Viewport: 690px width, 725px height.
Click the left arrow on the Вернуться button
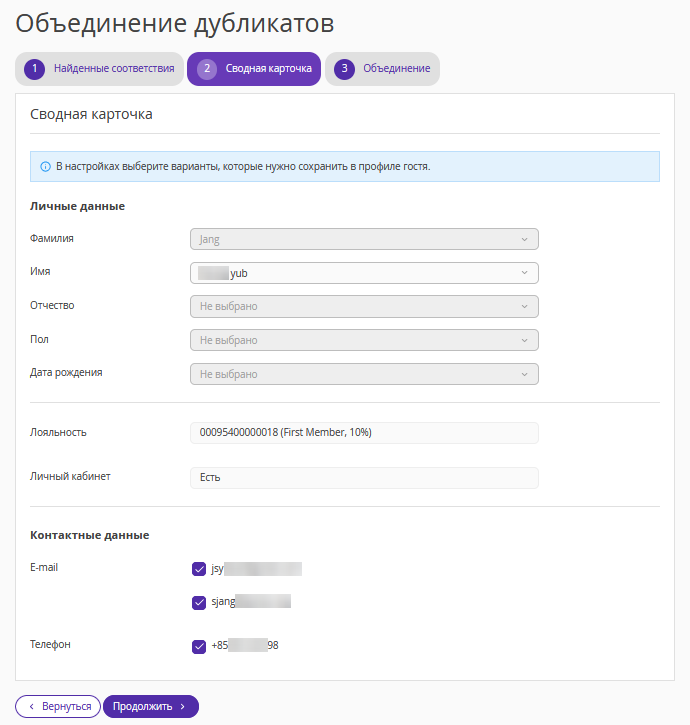pos(31,707)
